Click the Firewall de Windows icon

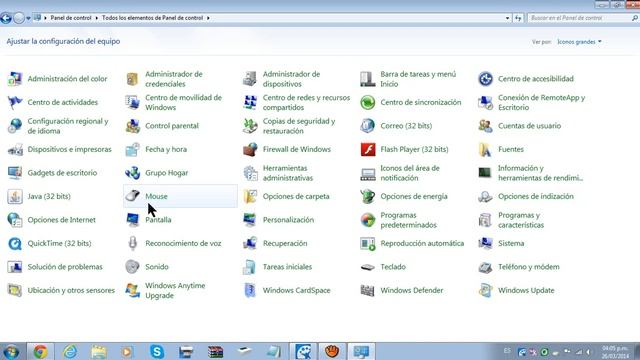click(x=250, y=149)
